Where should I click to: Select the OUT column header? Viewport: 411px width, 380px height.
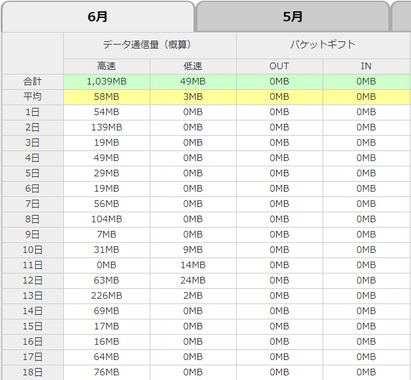[279, 66]
